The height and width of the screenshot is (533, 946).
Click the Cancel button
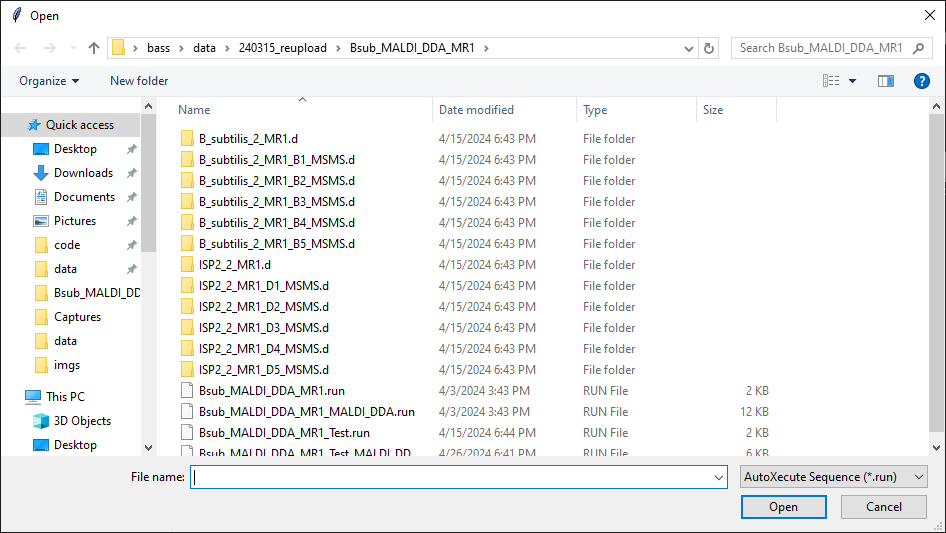pos(884,507)
